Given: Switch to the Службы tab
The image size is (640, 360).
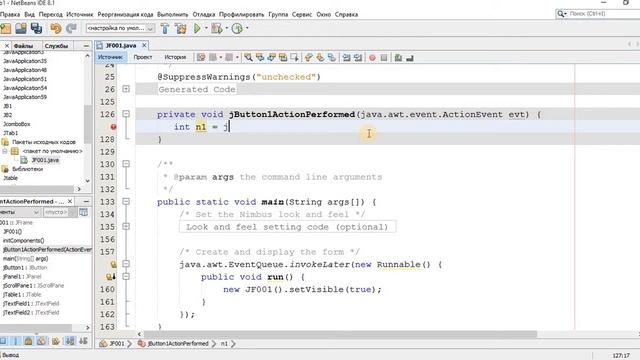Looking at the screenshot, I should [56, 46].
